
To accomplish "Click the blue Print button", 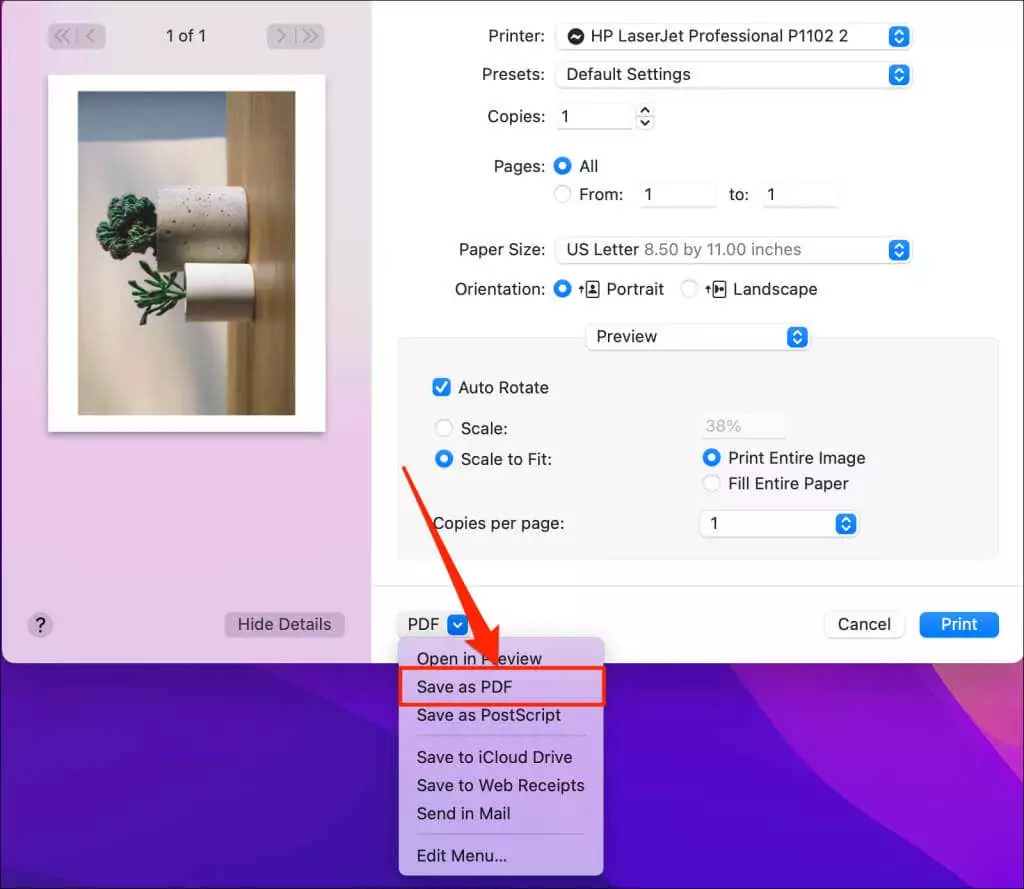I will click(x=959, y=625).
